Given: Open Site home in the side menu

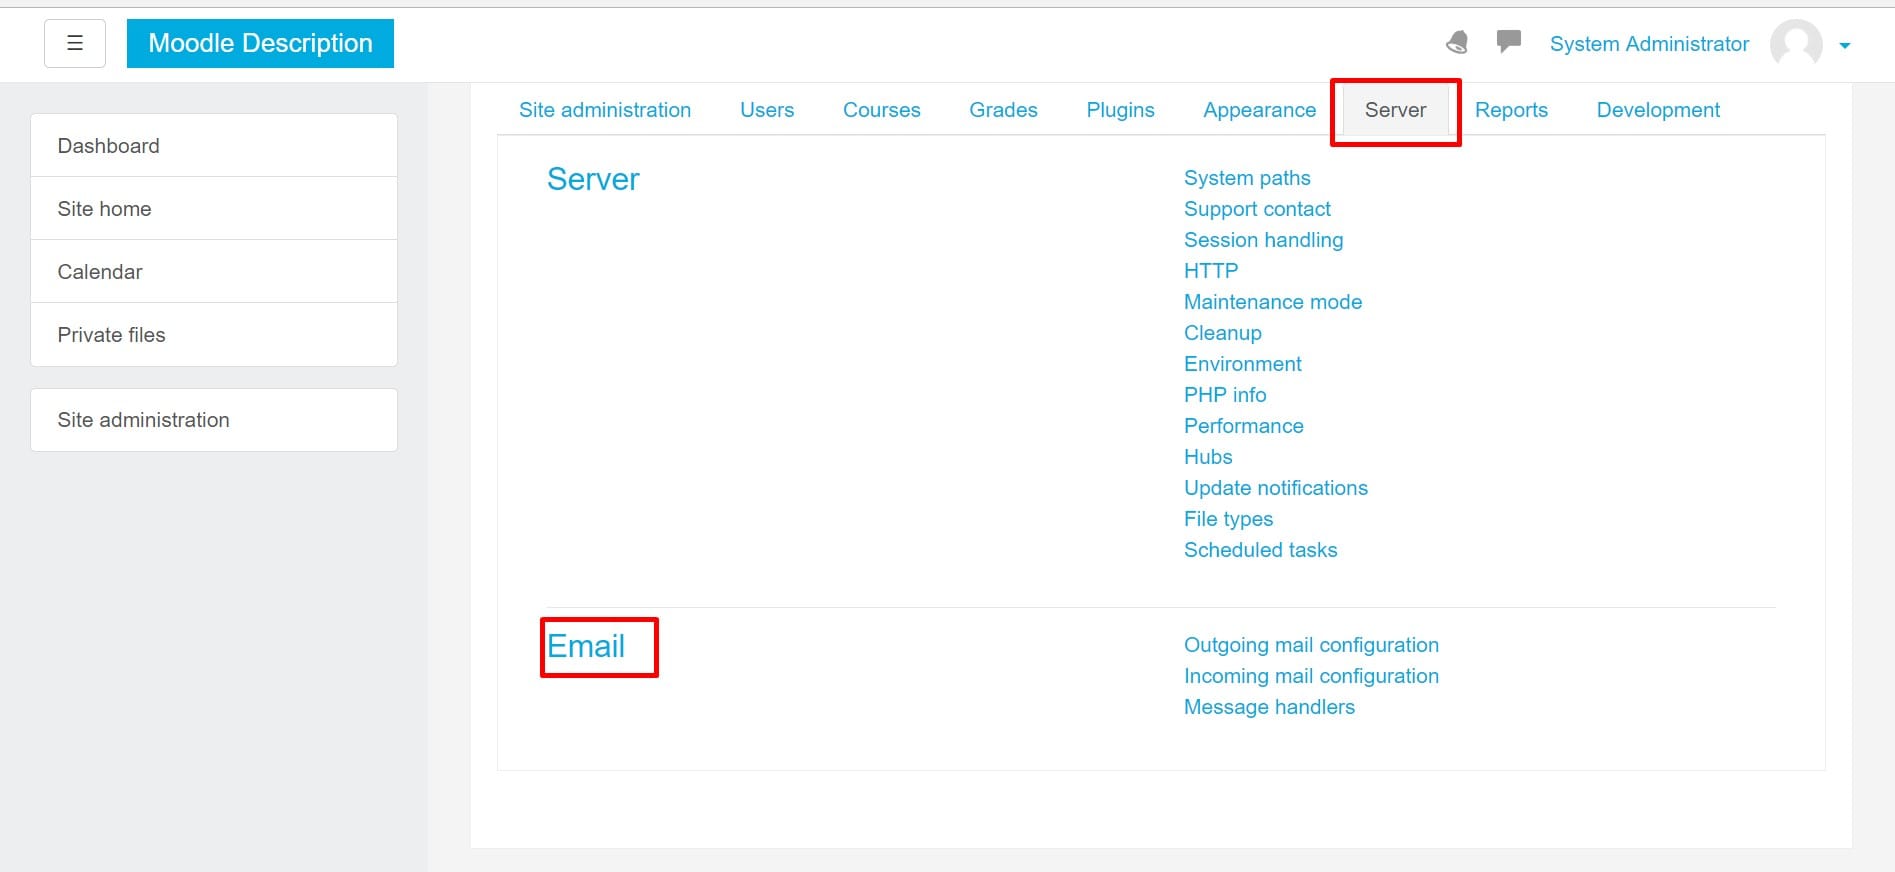Looking at the screenshot, I should click(214, 209).
